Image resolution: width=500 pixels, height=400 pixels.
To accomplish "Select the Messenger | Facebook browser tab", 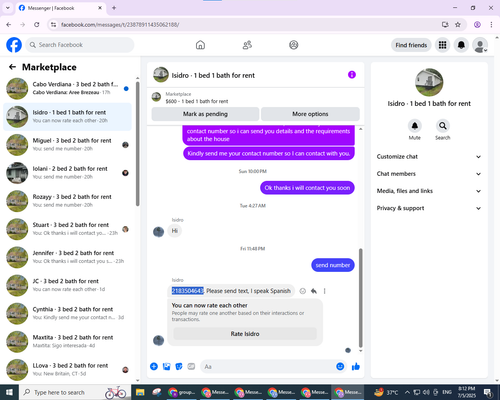I will point(61,8).
